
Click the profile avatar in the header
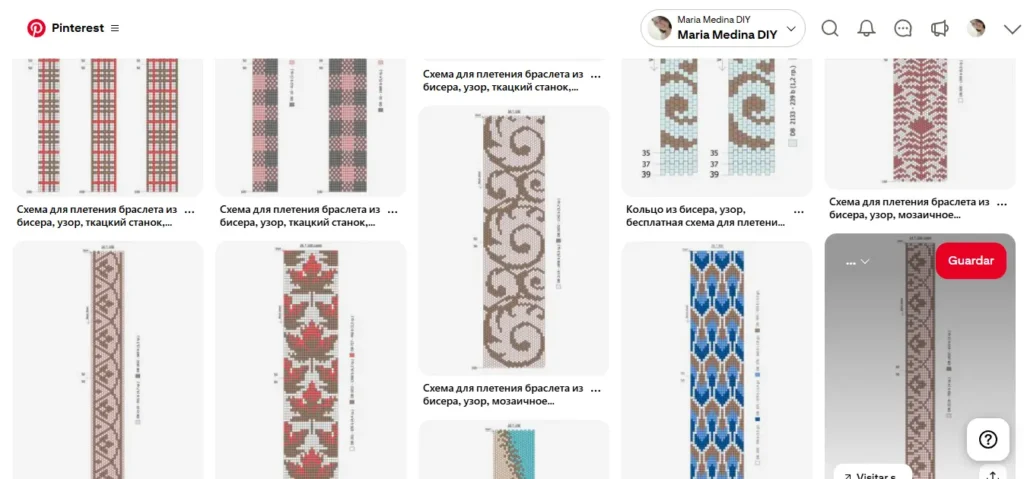976,28
